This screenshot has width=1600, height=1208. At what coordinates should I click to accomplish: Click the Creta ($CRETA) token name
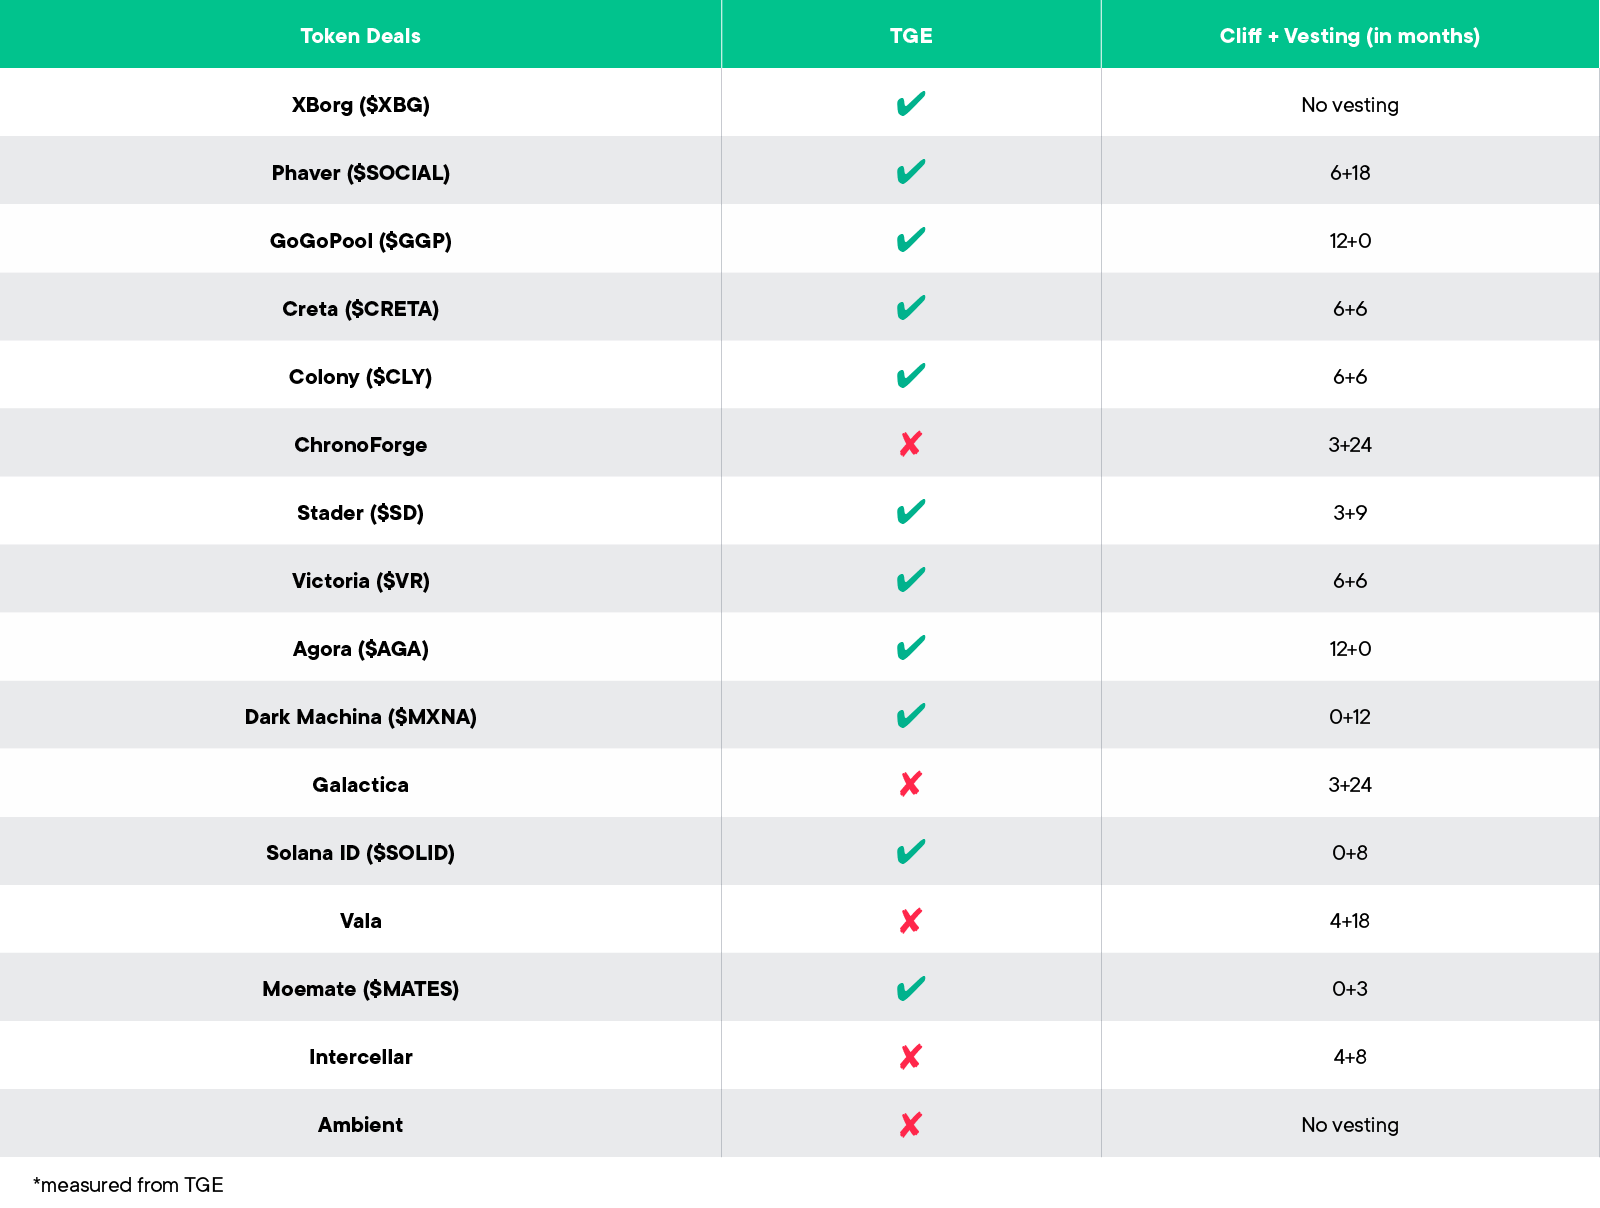(x=360, y=309)
